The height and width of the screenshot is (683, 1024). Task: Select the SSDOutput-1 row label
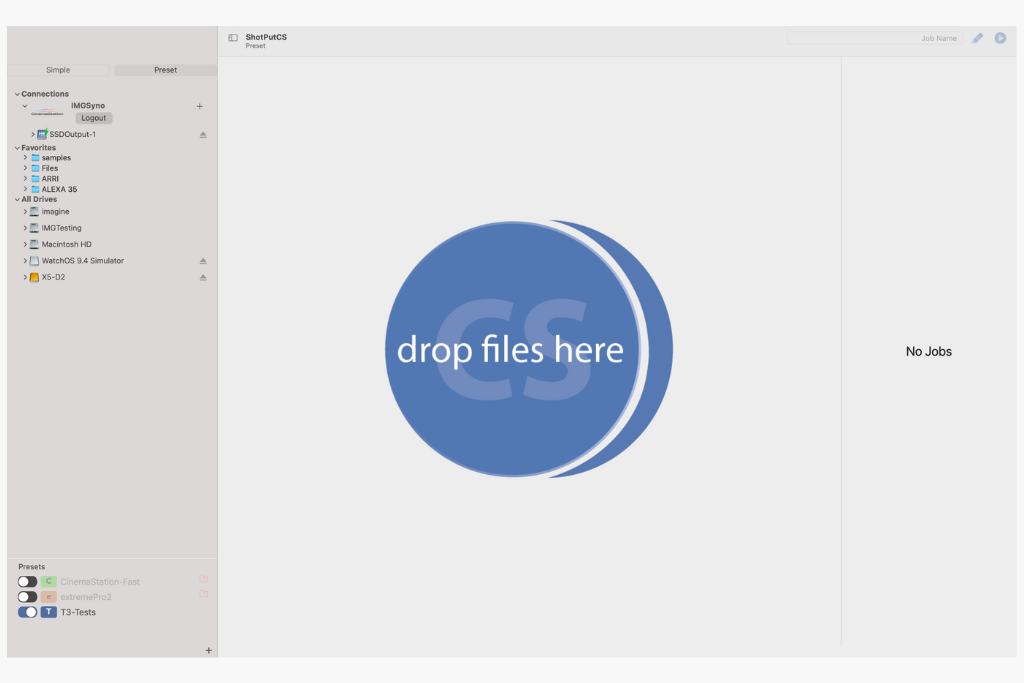pos(72,135)
